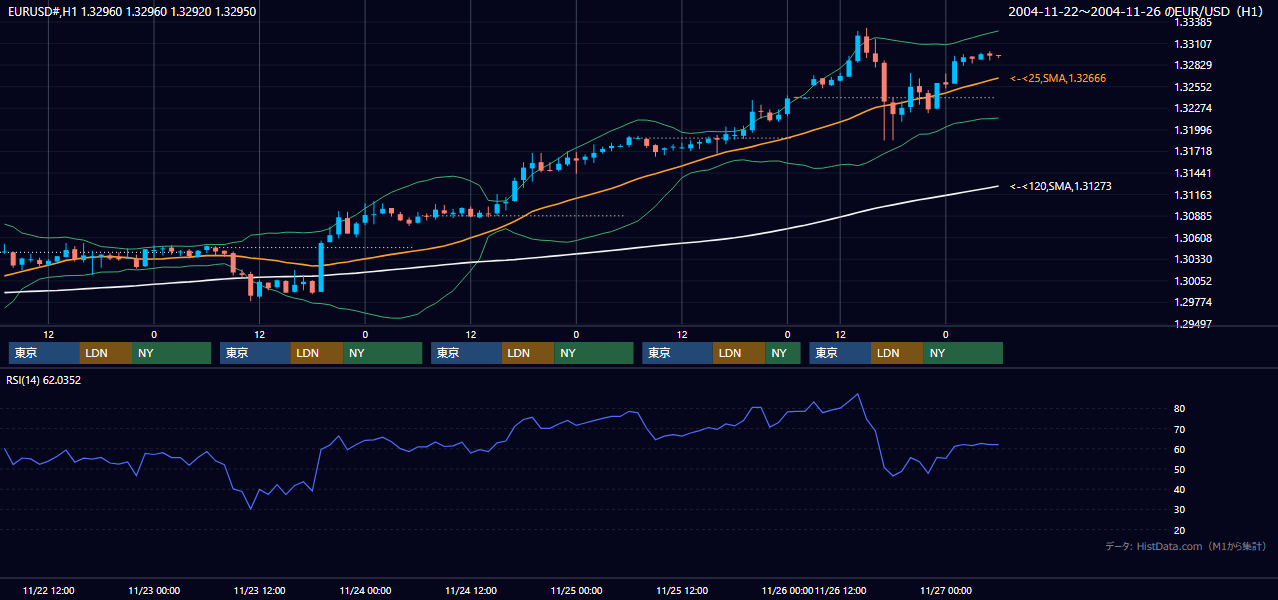Viewport: 1278px width, 600px height.
Task: Click the RSI(14) 62.0352 indicator label
Action: (x=44, y=380)
